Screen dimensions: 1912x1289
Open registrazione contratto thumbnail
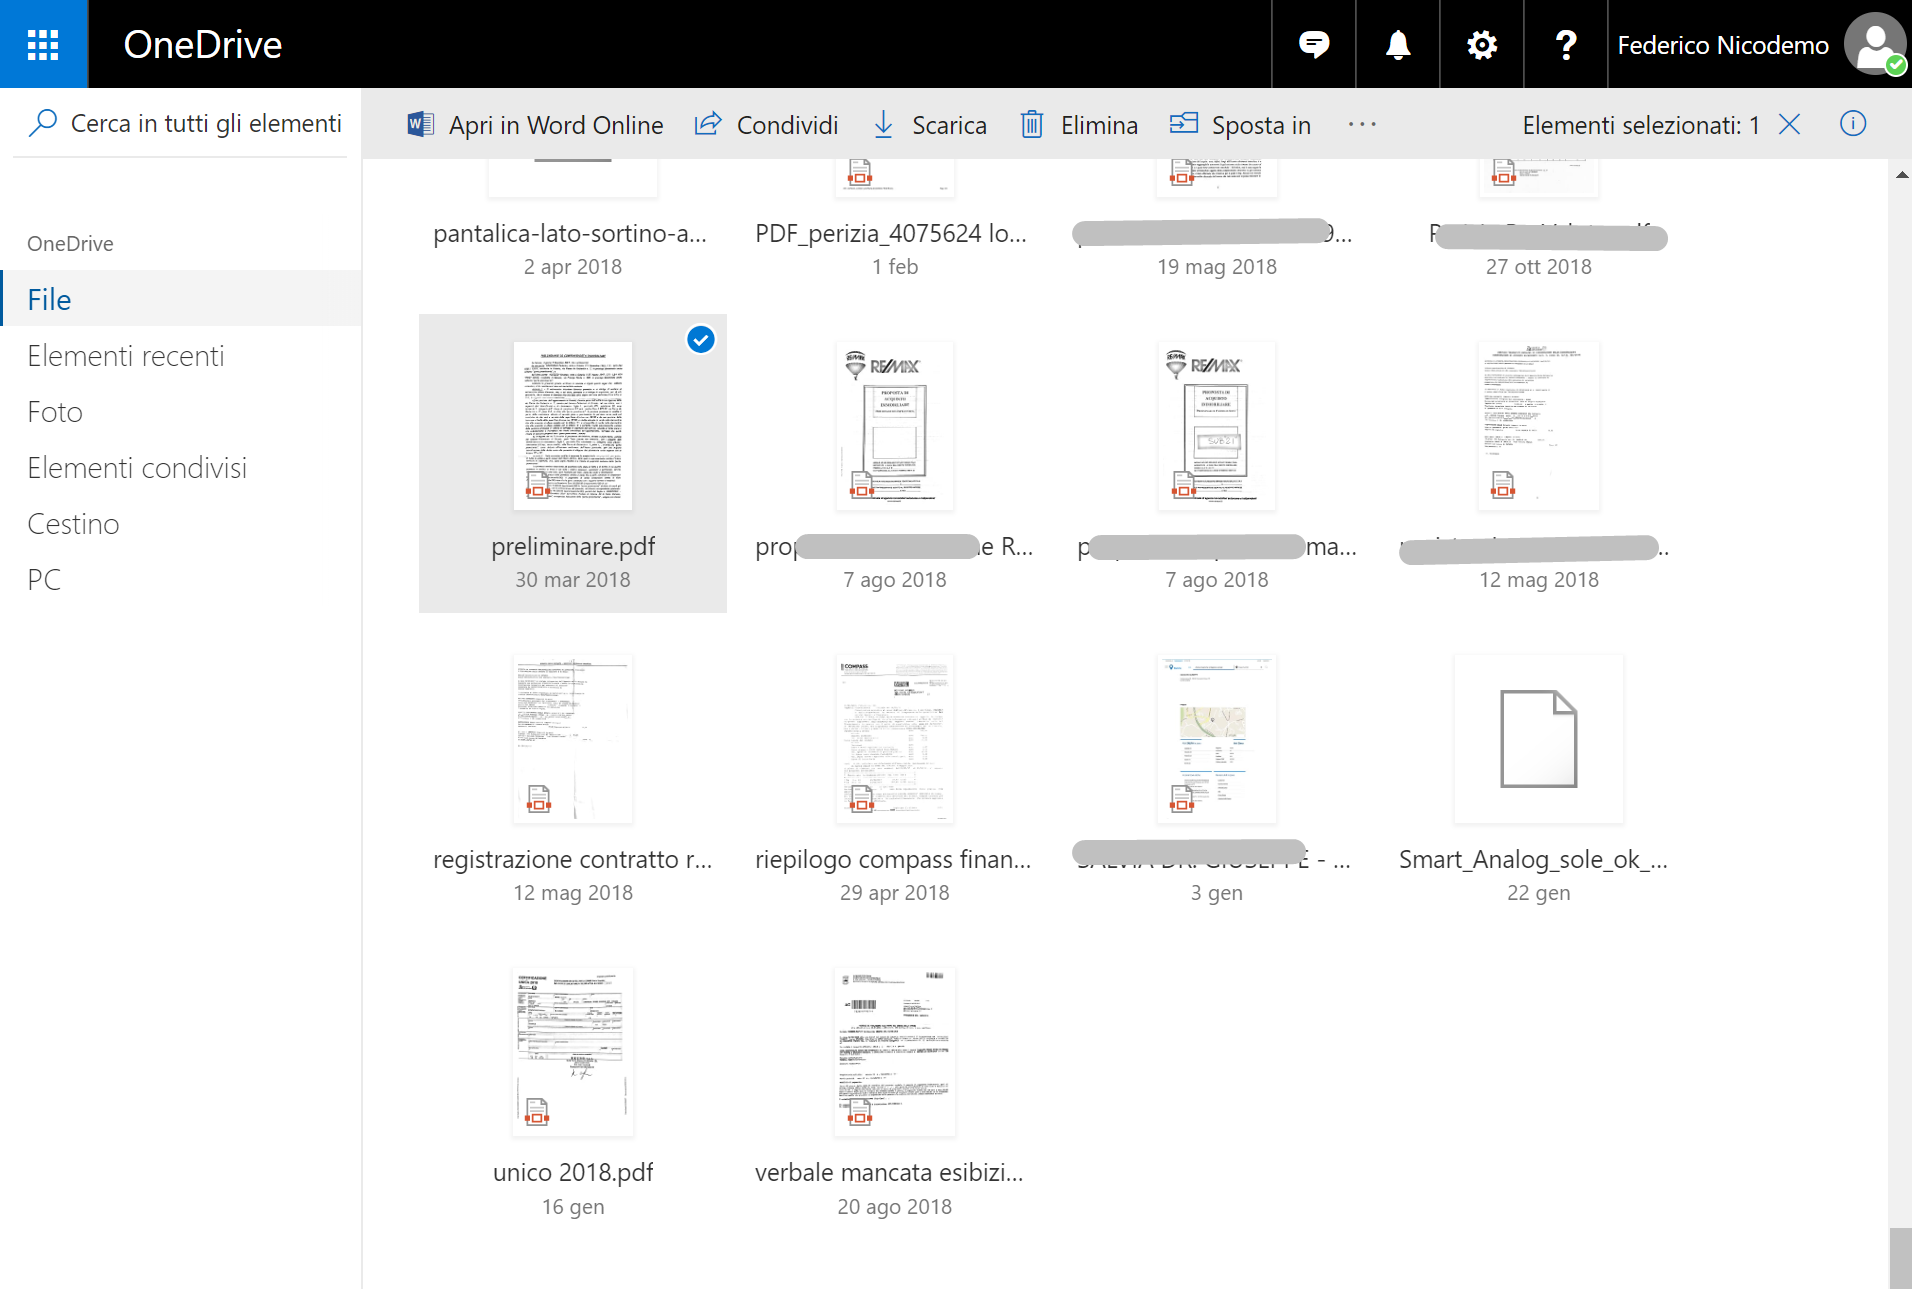pos(573,739)
